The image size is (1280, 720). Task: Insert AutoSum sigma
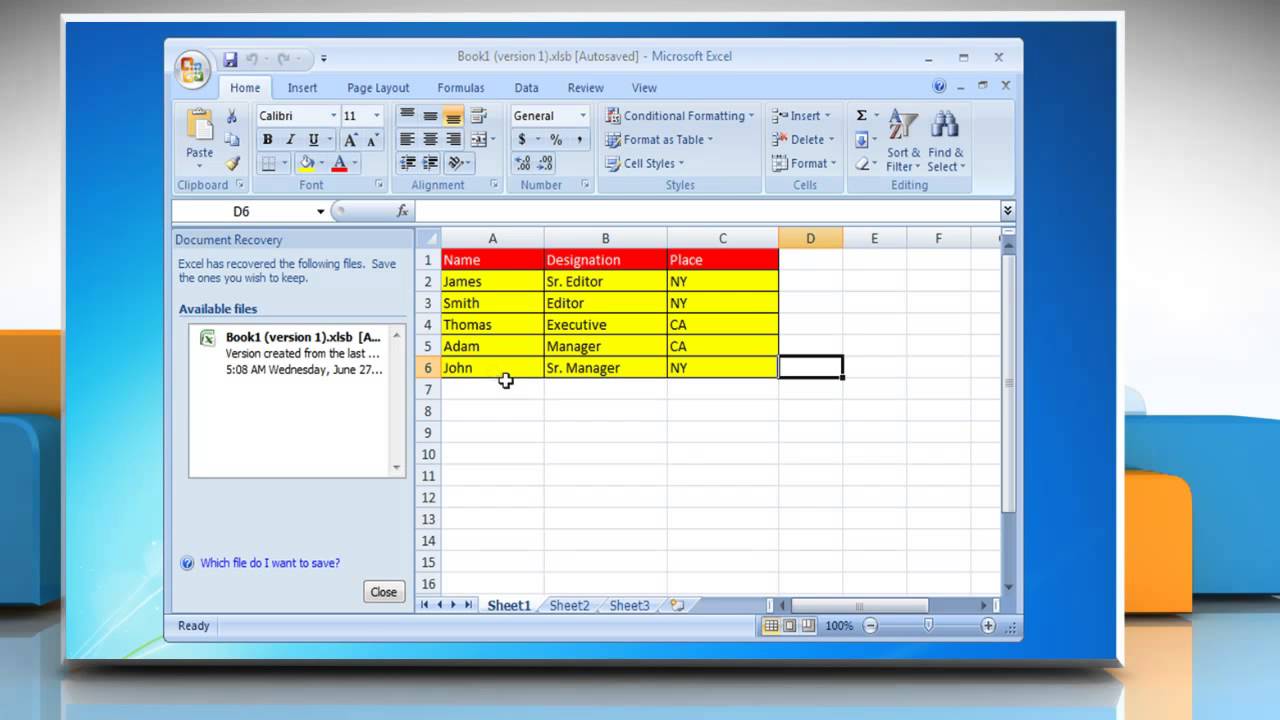point(861,116)
